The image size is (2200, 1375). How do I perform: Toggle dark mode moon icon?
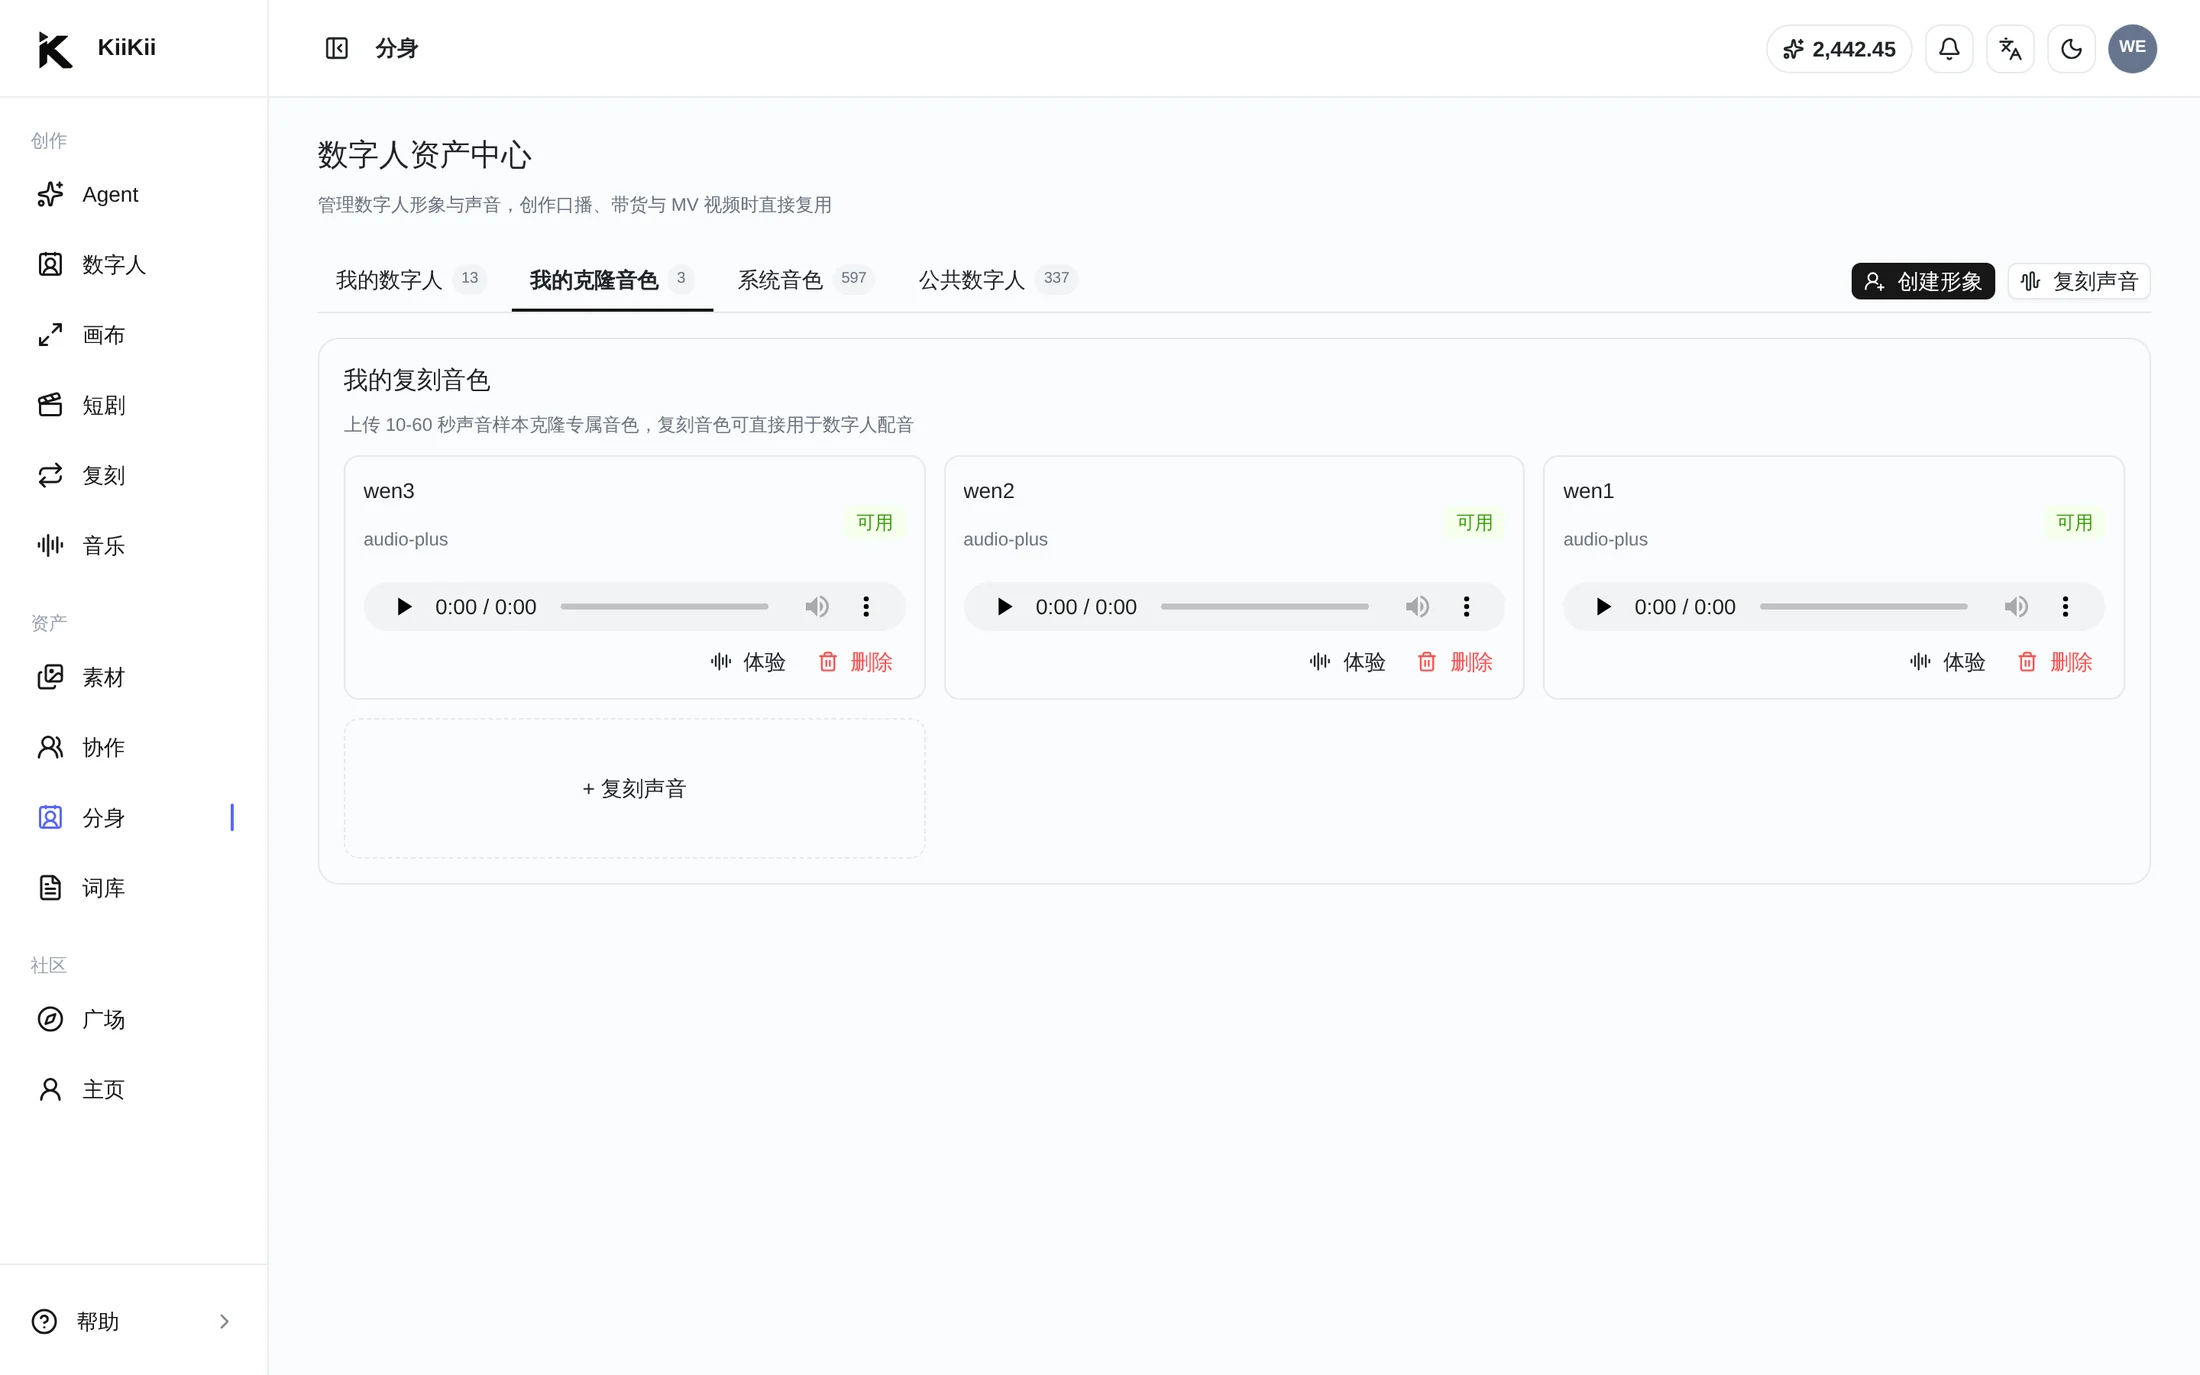click(2071, 48)
